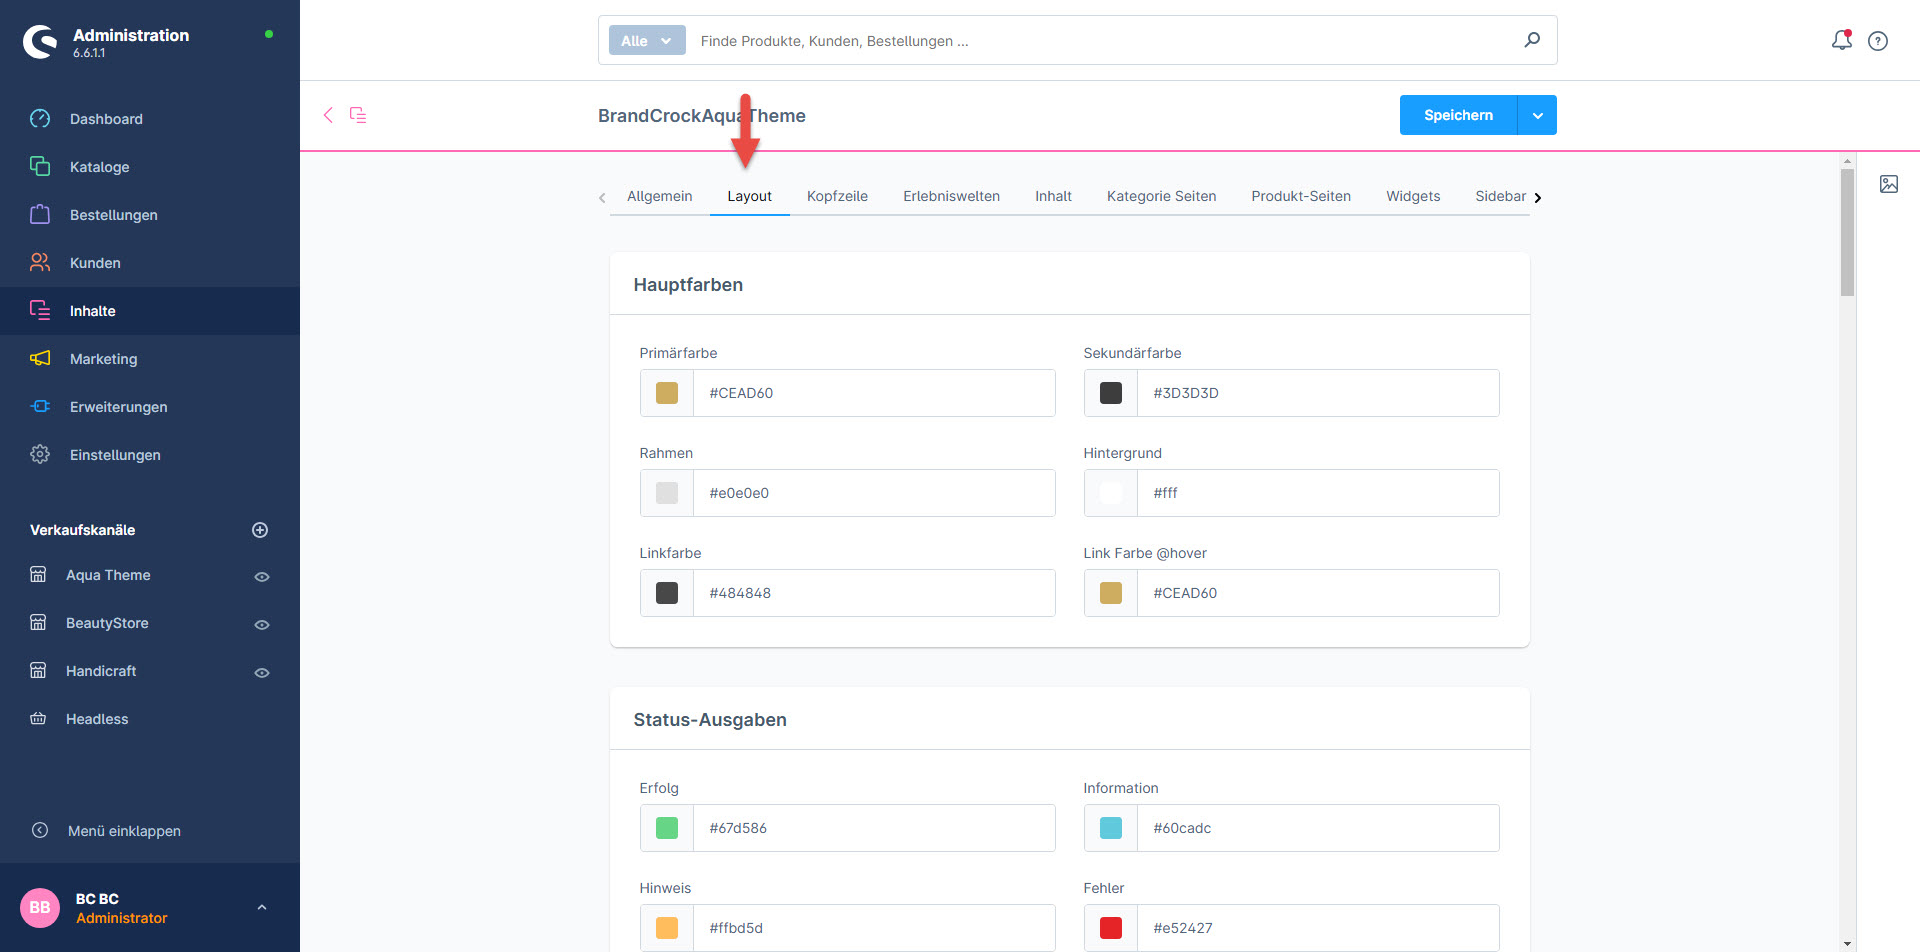The width and height of the screenshot is (1920, 952).
Task: Open the notifications bell icon
Action: (x=1841, y=40)
